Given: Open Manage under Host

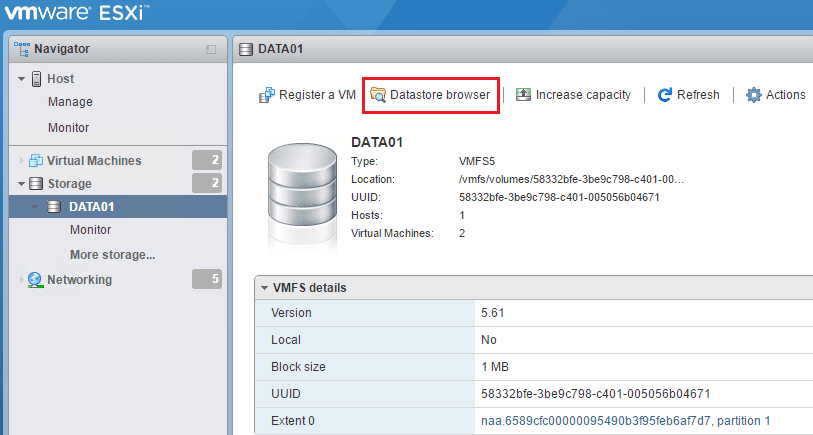Looking at the screenshot, I should [x=70, y=102].
